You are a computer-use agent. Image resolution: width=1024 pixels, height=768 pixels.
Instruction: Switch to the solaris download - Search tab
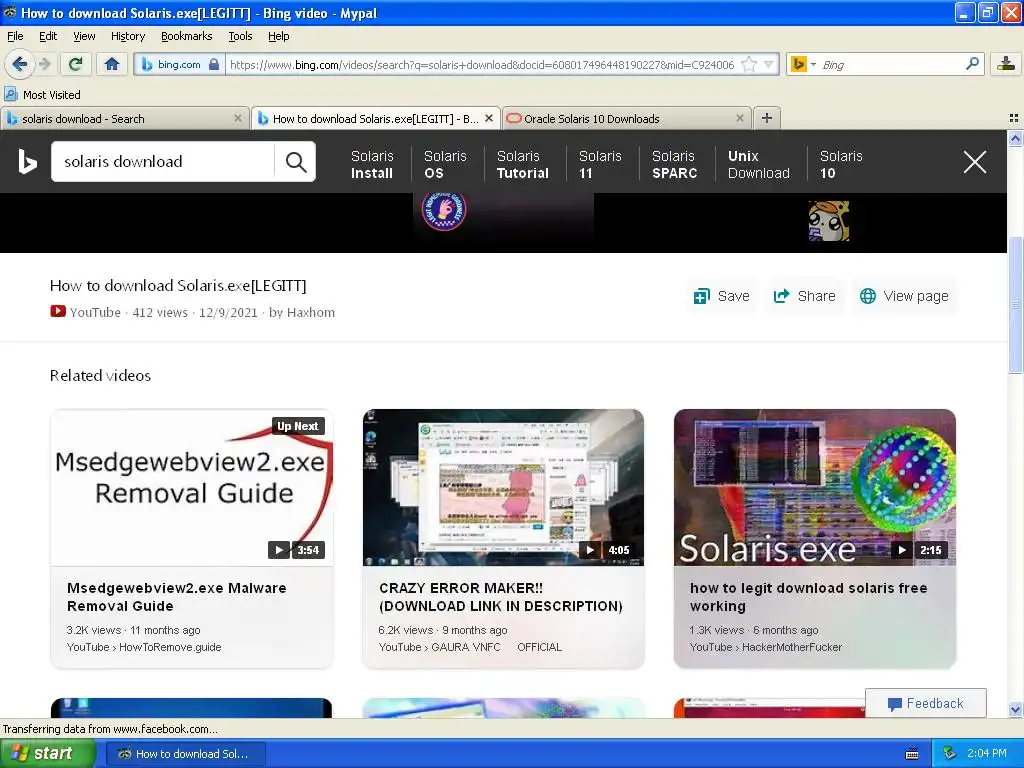124,118
